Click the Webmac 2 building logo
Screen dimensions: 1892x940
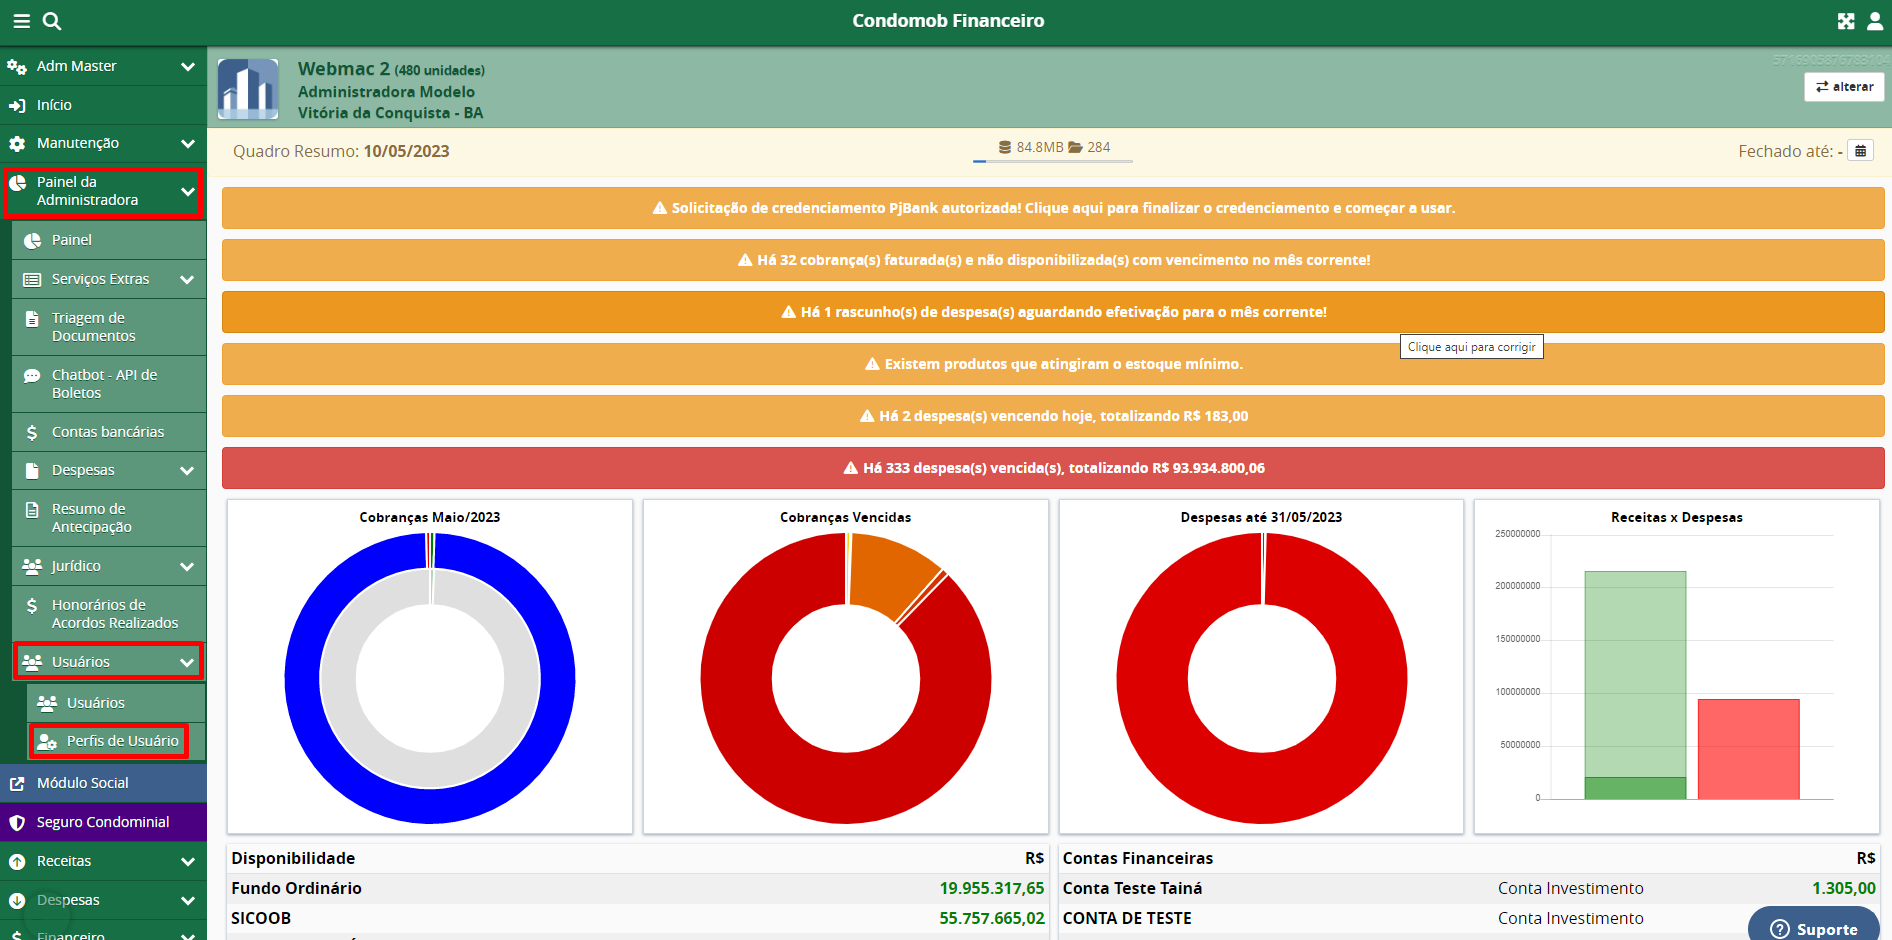click(x=248, y=89)
